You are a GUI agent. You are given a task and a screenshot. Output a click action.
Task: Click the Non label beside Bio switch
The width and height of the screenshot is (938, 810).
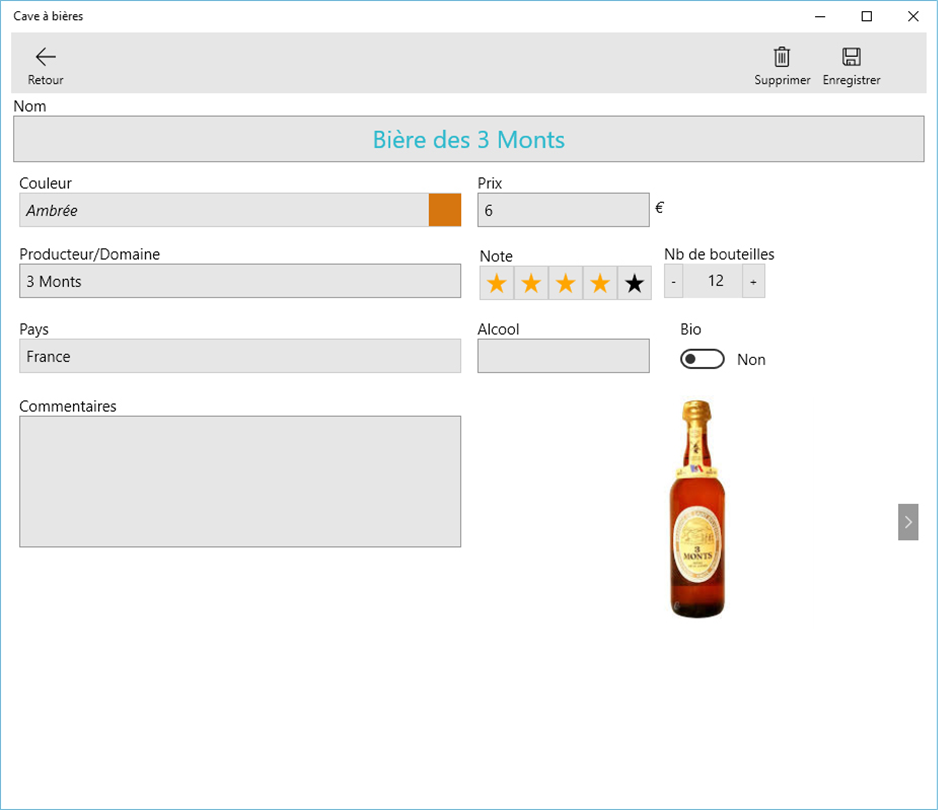751,360
